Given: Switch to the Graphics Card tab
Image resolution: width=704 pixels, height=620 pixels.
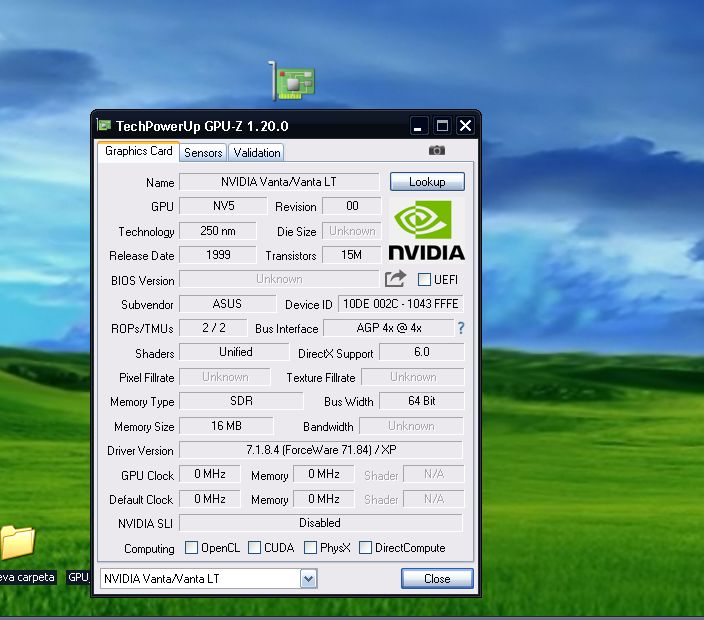Looking at the screenshot, I should pos(138,151).
